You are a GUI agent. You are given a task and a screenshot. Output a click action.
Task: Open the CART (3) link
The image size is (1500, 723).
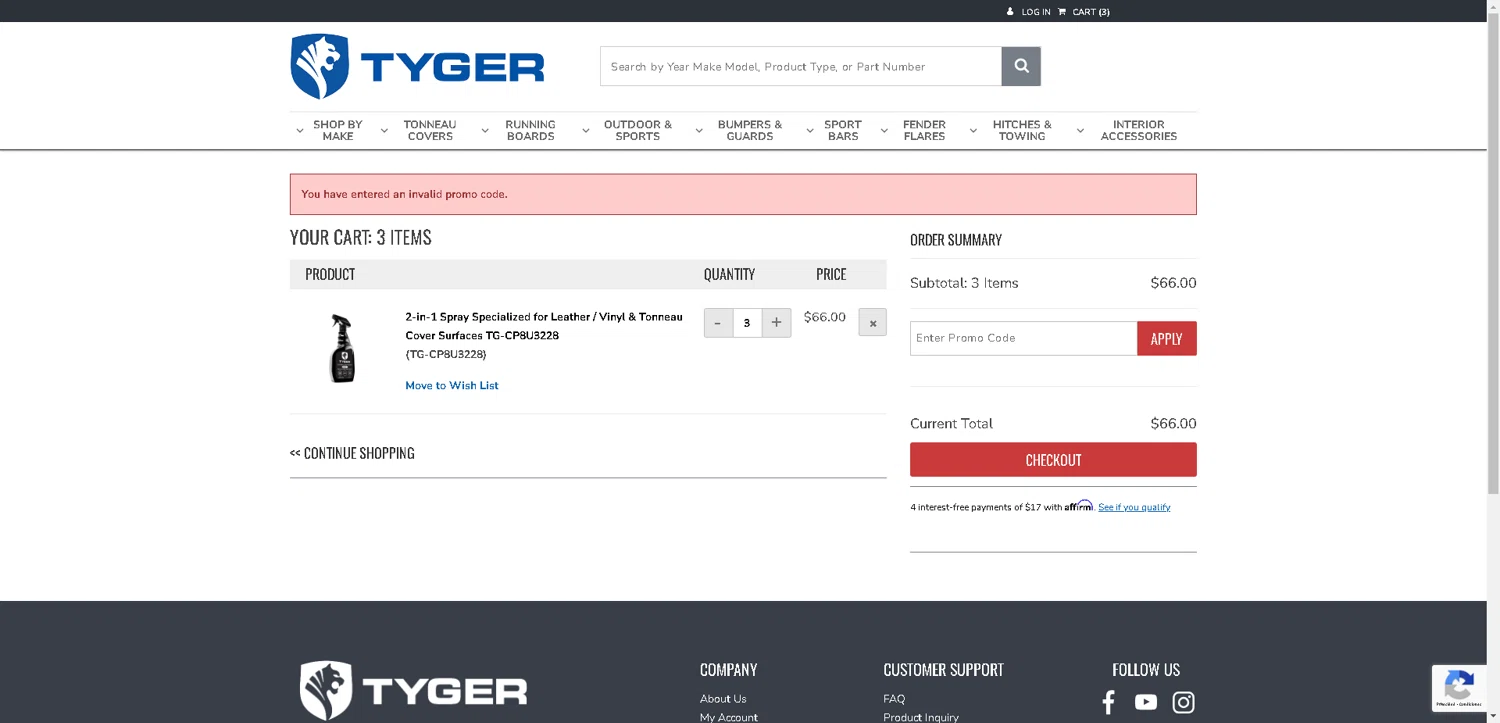pos(1091,12)
